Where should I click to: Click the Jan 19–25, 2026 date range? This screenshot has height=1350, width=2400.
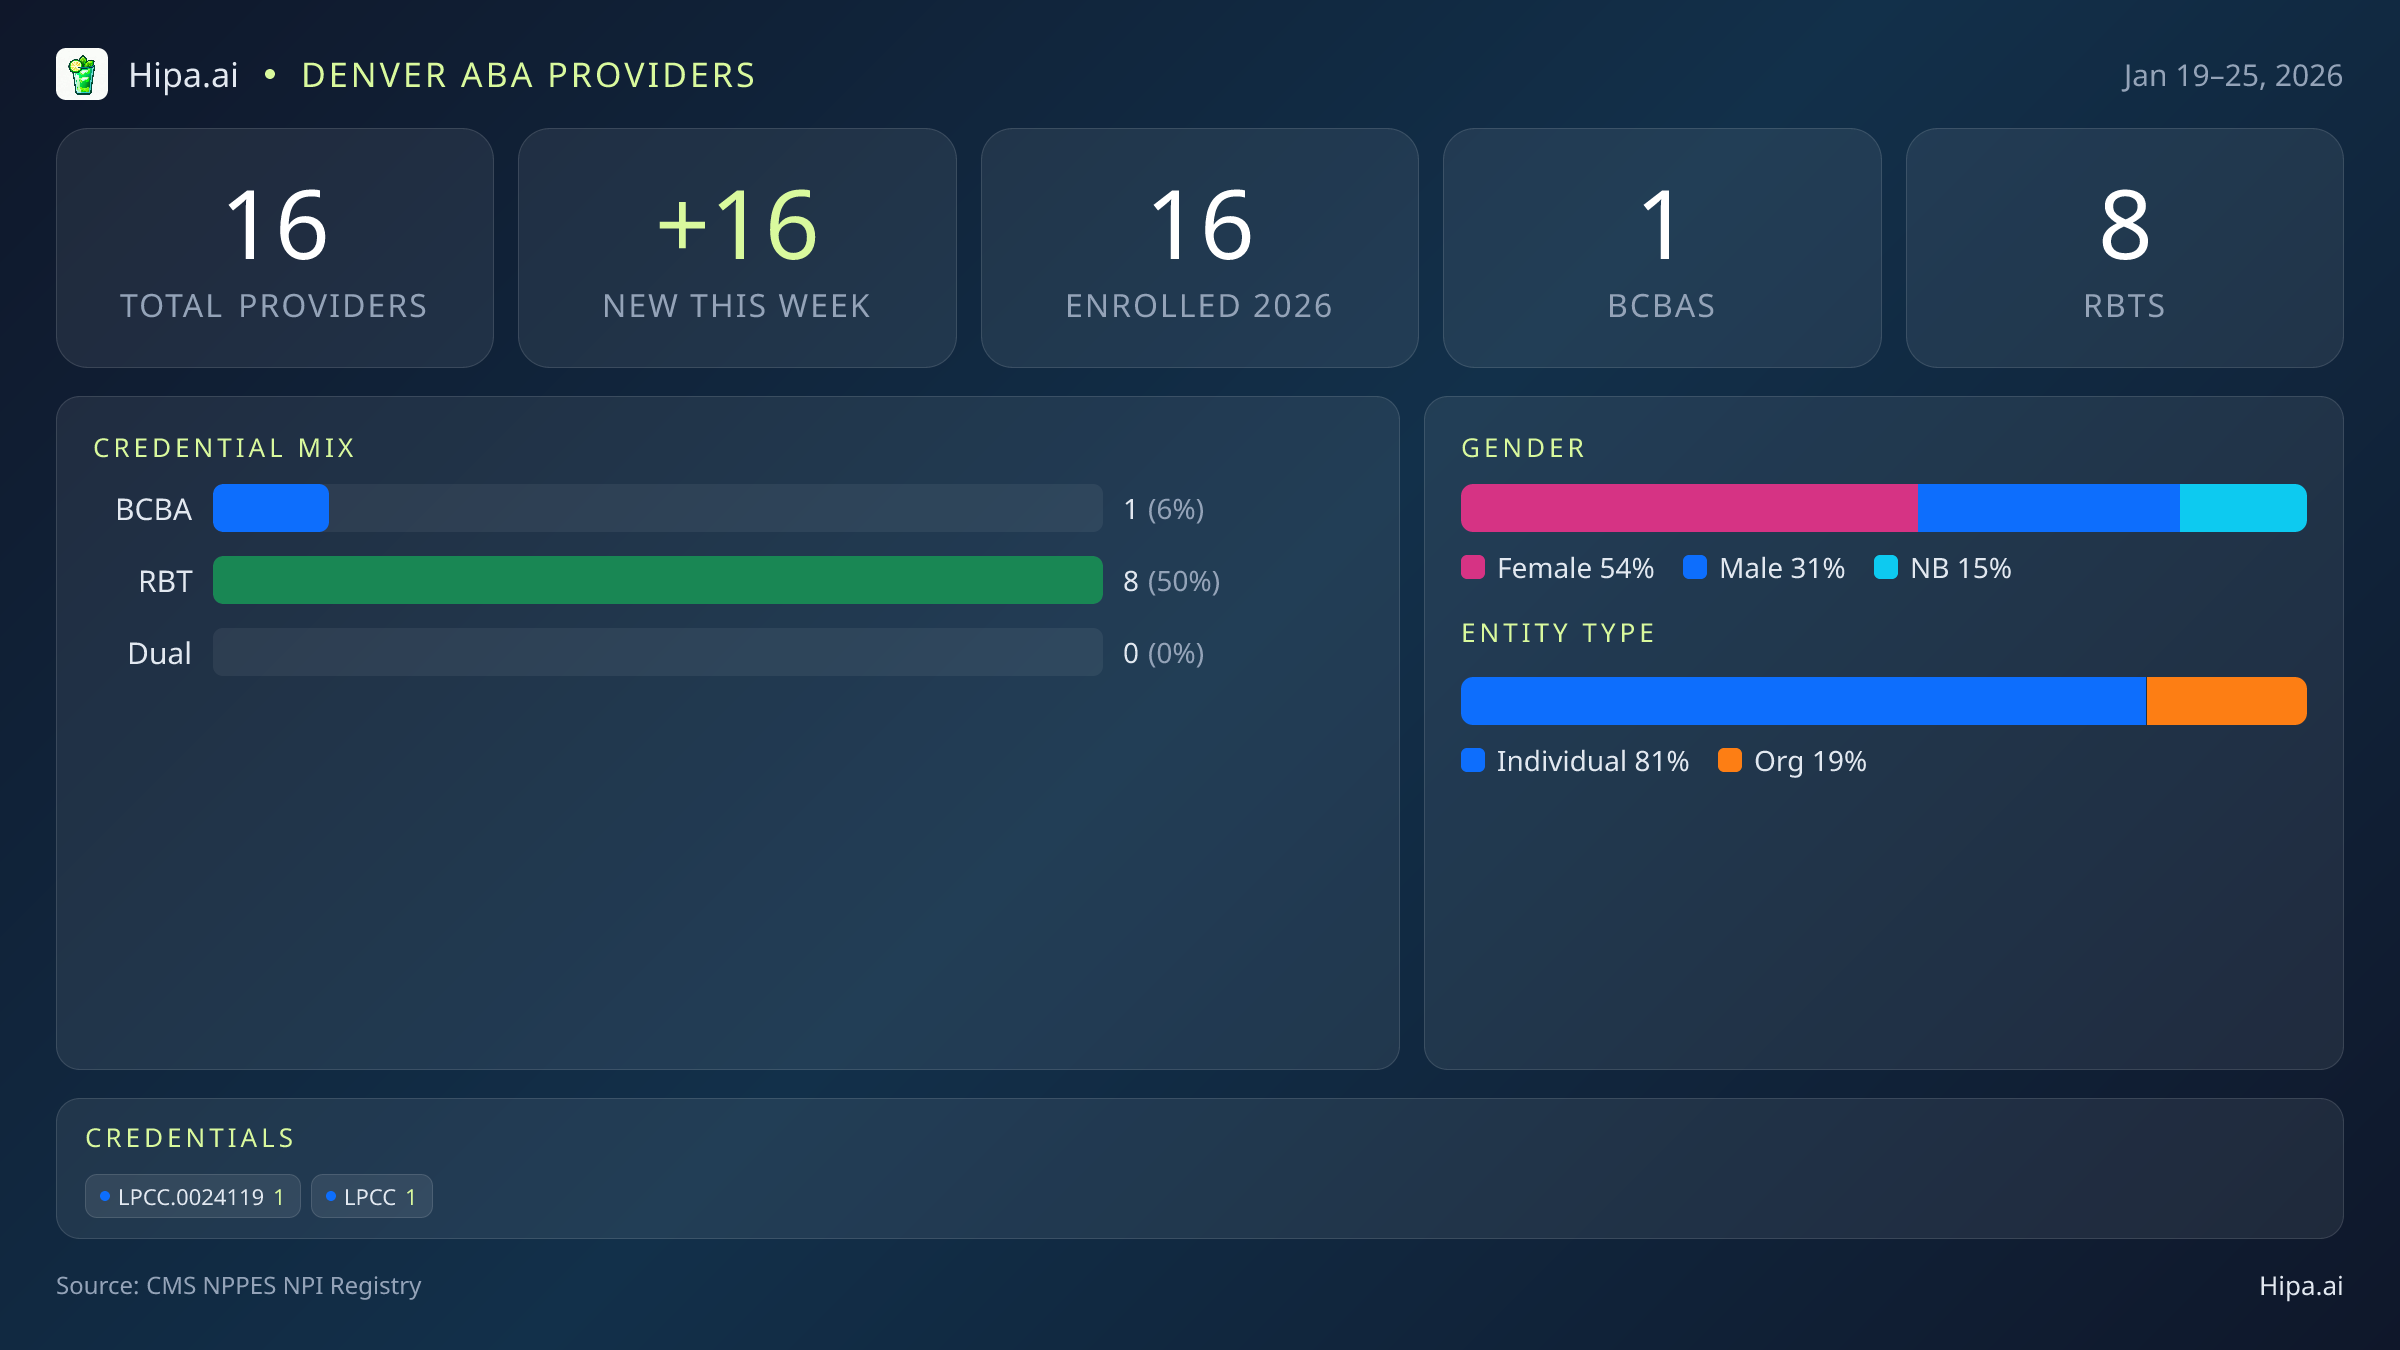coord(2232,76)
